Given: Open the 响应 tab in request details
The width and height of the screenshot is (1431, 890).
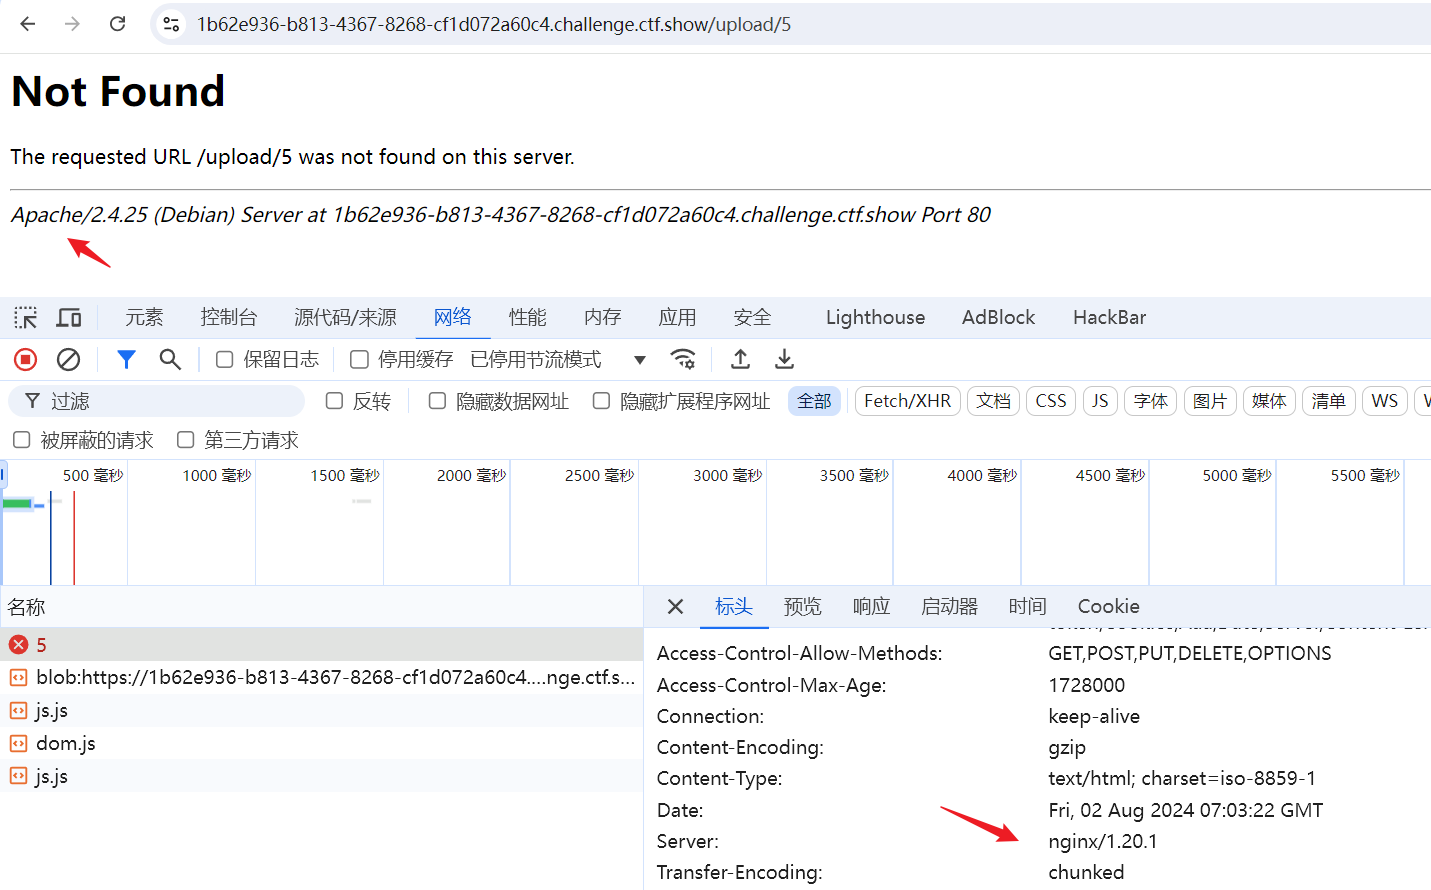Looking at the screenshot, I should 871,606.
